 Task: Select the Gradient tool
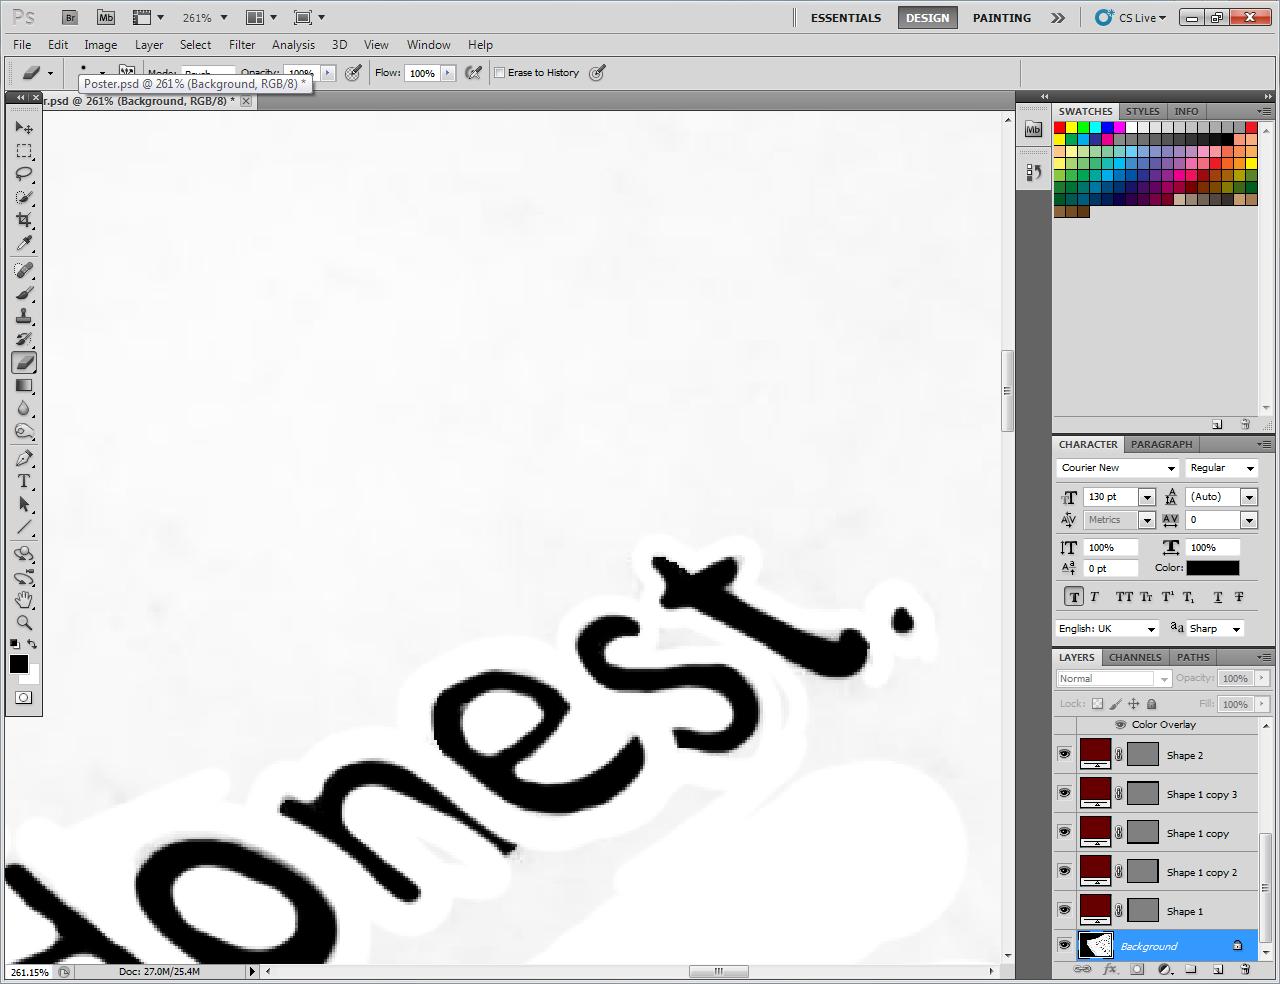(24, 386)
